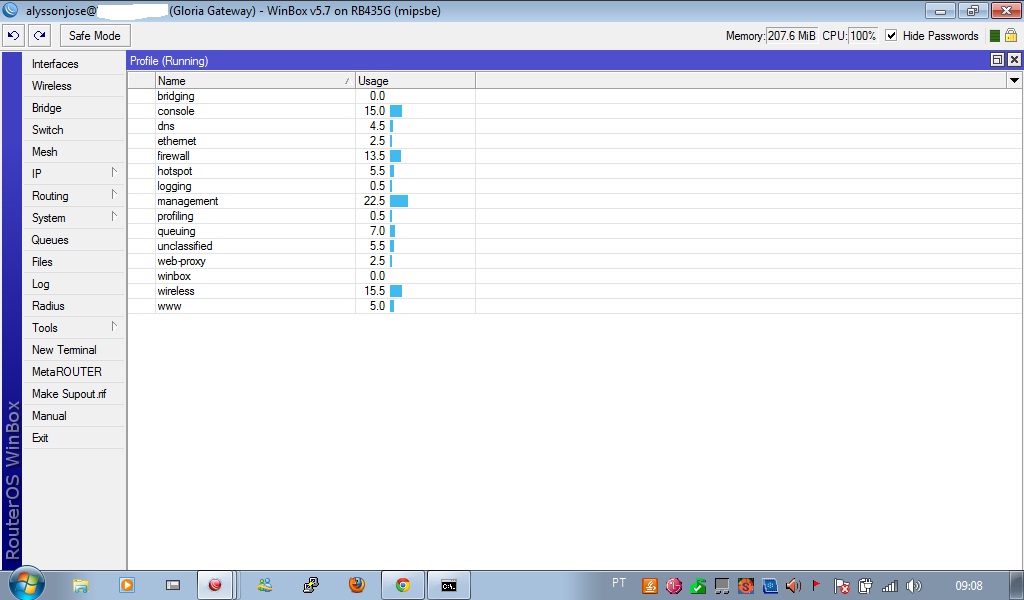Click the yellow padlock security icon

[1011, 35]
